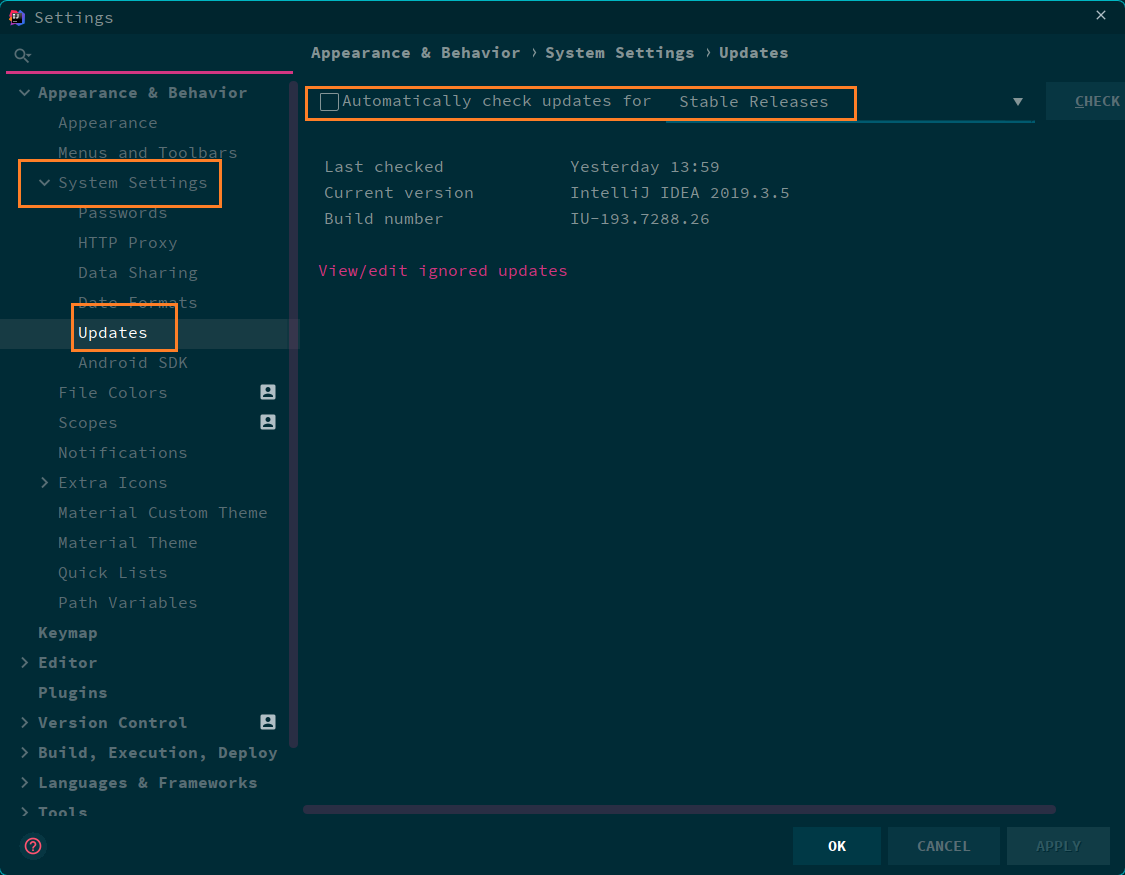Open Scopes settings

coord(88,423)
